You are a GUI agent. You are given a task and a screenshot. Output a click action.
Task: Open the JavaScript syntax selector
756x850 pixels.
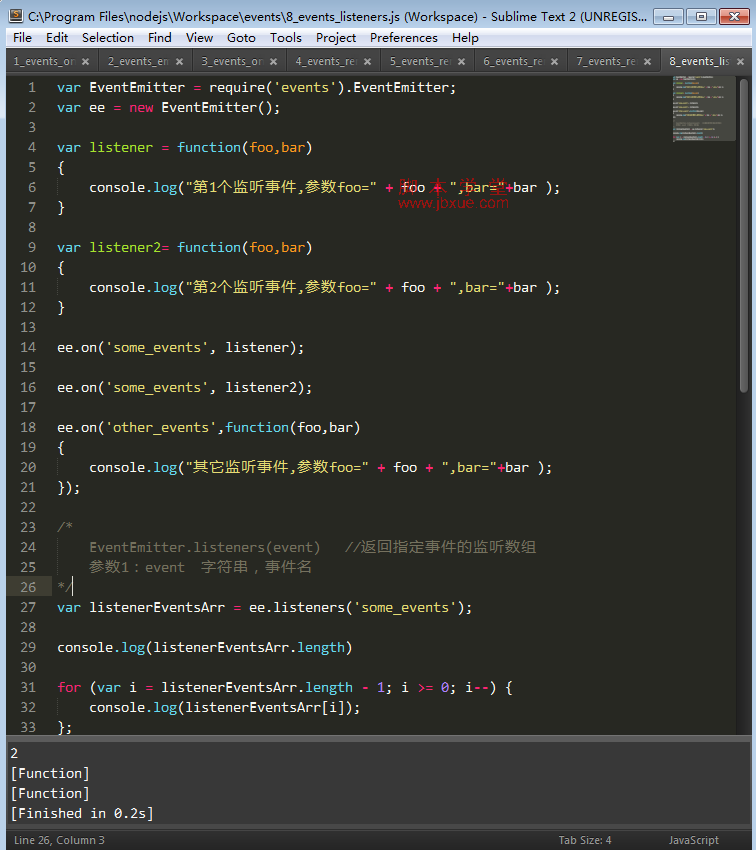point(693,840)
